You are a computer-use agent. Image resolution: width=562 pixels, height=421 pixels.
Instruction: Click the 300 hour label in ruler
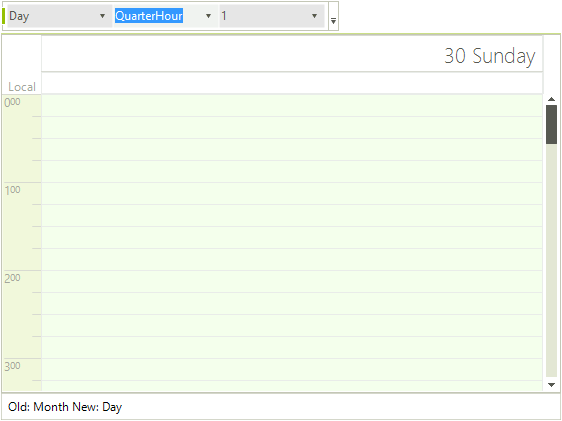[x=12, y=366]
